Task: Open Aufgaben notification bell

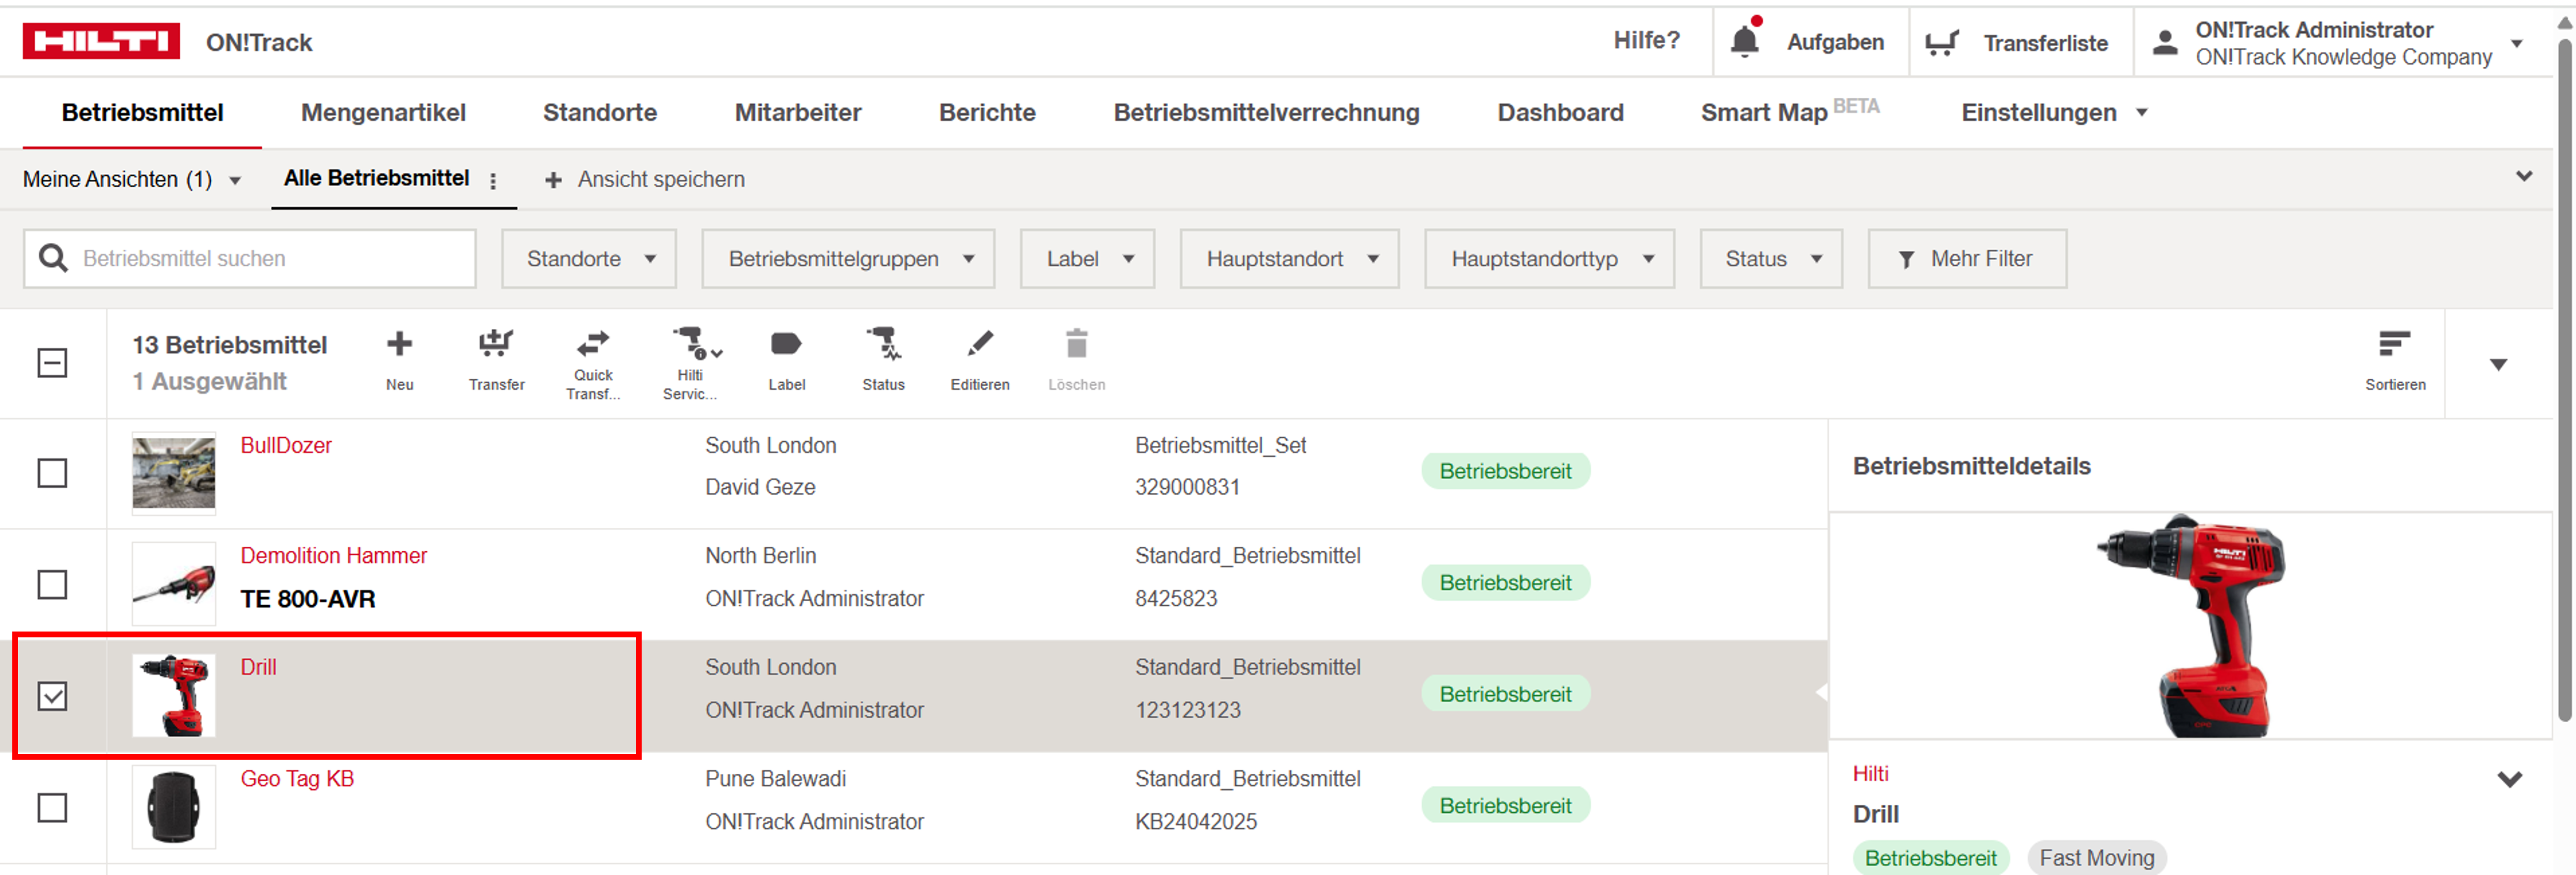Action: pyautogui.click(x=1745, y=42)
